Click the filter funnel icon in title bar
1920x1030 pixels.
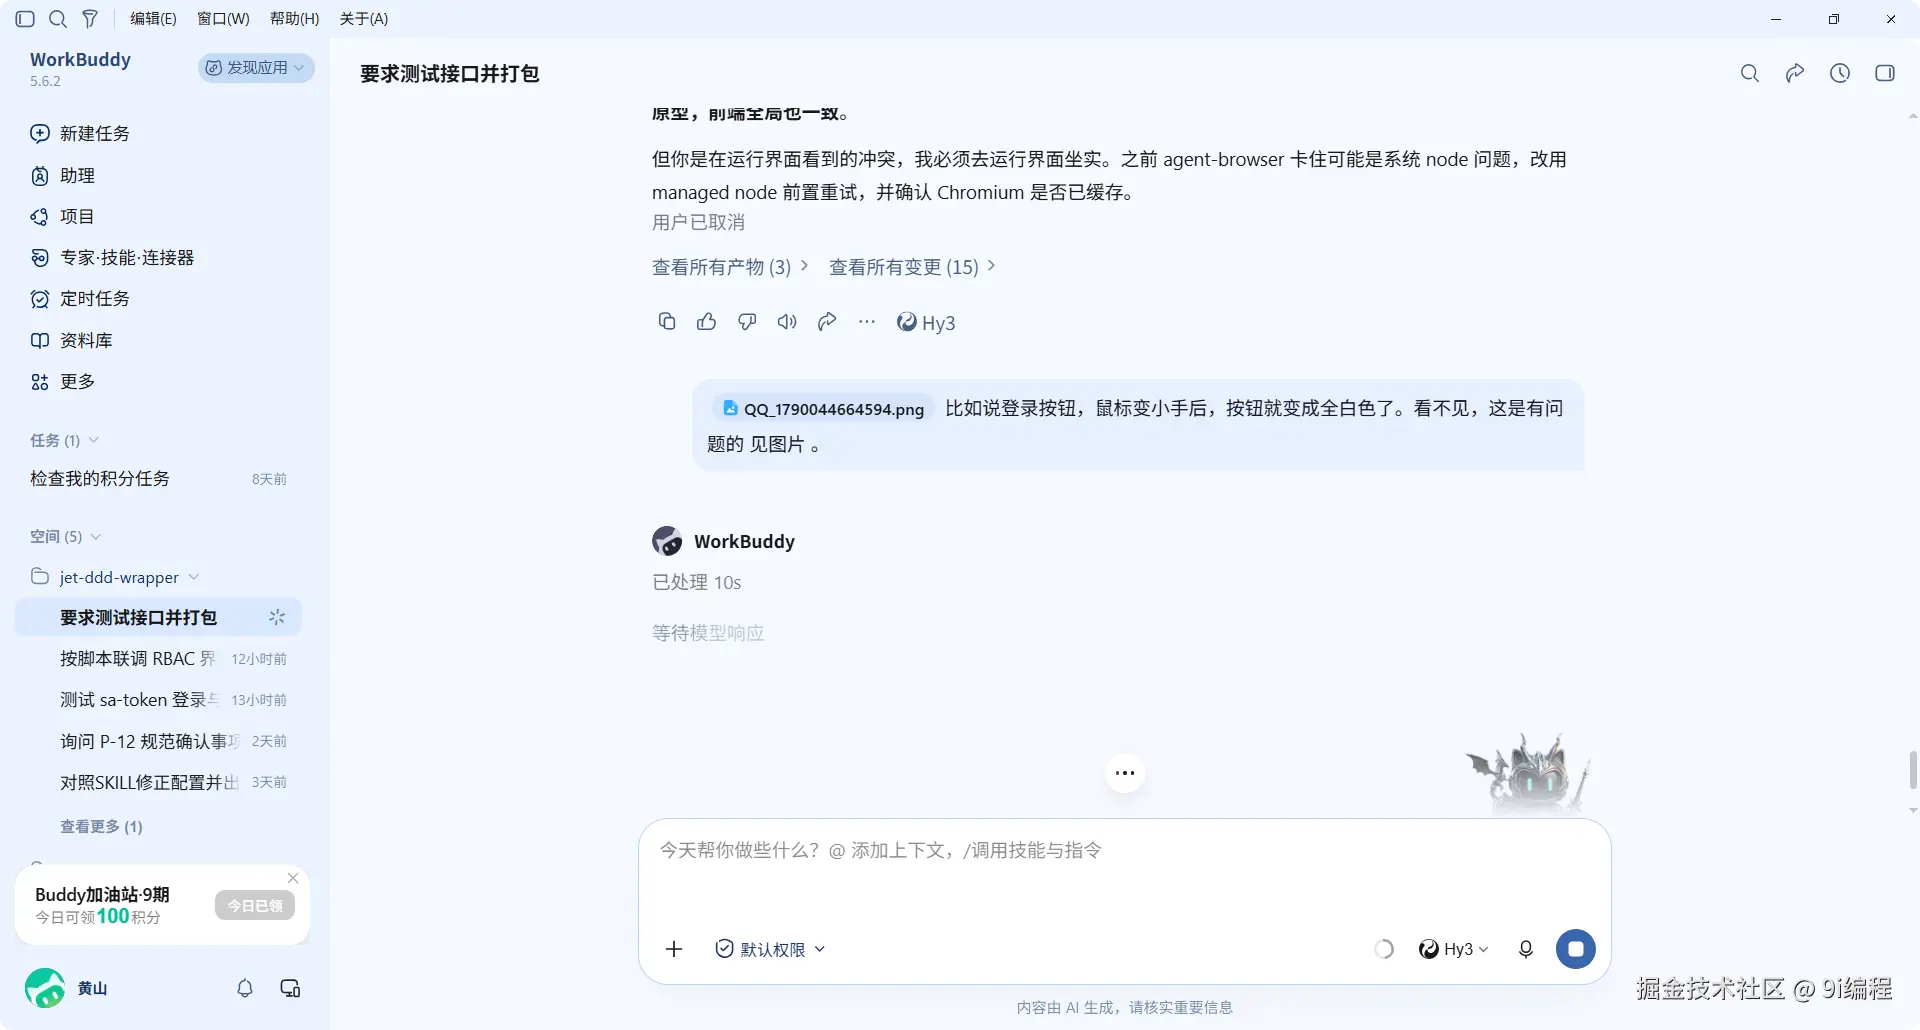pyautogui.click(x=90, y=19)
